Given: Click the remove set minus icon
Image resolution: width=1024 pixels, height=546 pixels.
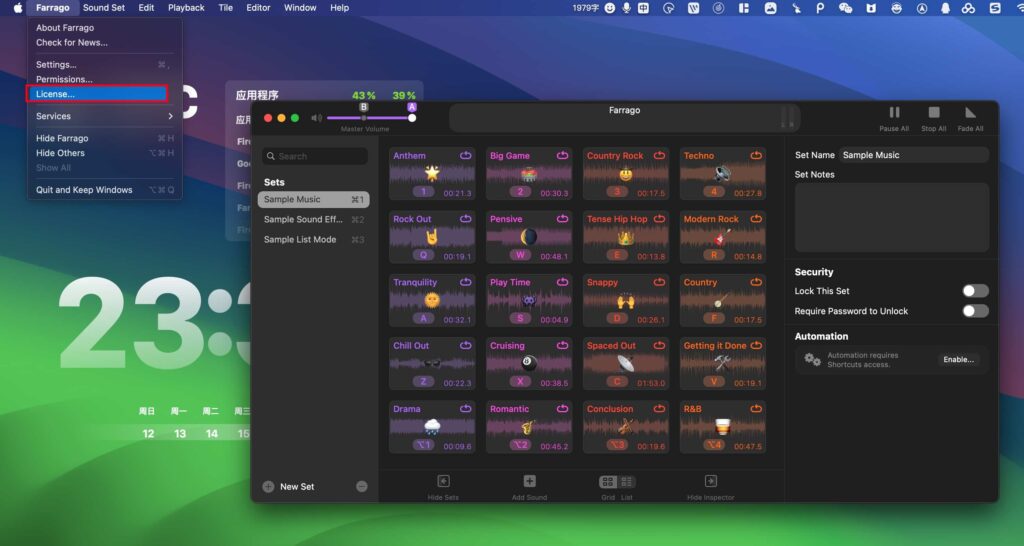Looking at the screenshot, I should pyautogui.click(x=362, y=487).
